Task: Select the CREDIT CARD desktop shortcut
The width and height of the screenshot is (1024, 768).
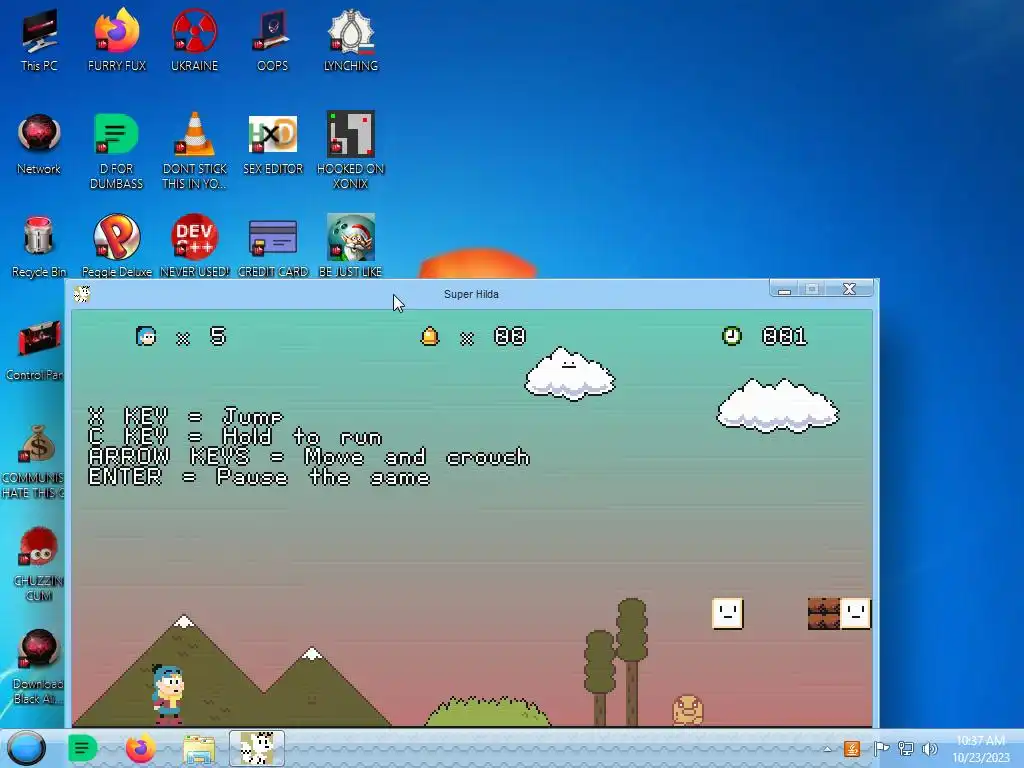Action: [273, 246]
